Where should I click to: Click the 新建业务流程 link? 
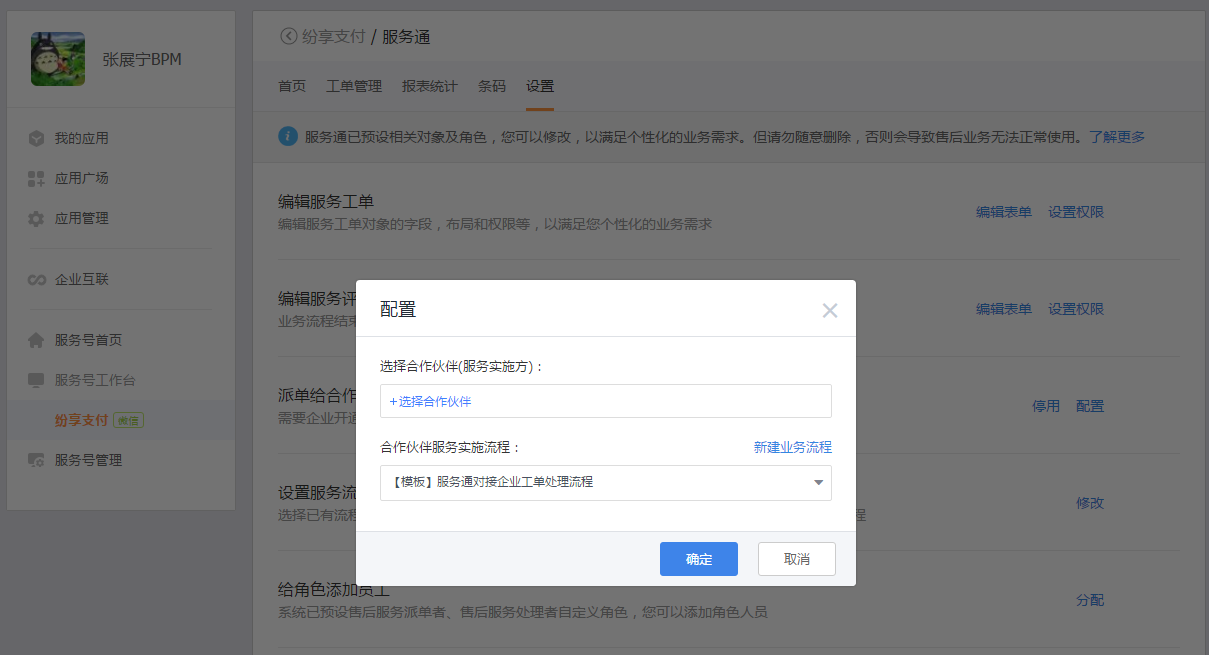(x=792, y=447)
